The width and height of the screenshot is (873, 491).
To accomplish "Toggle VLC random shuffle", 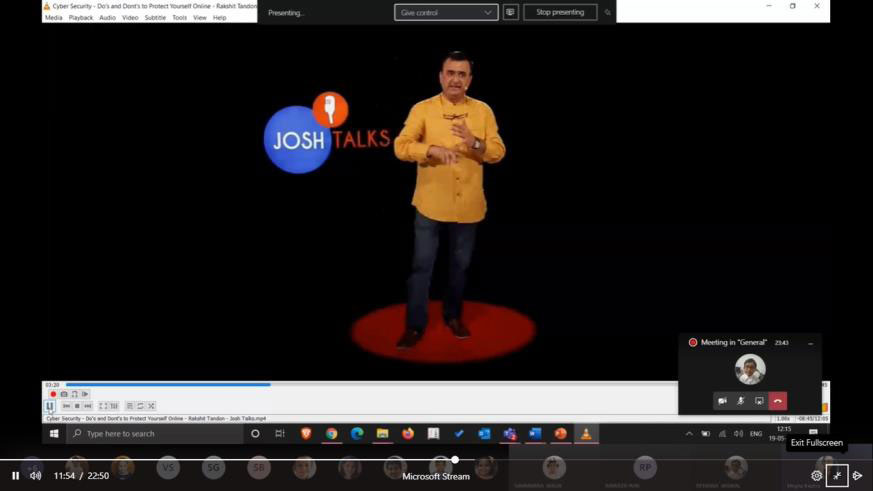I will click(151, 406).
